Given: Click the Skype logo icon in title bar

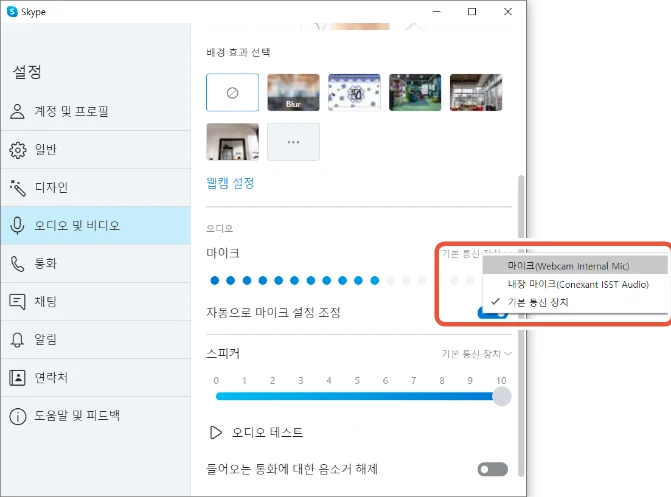Looking at the screenshot, I should 12,12.
